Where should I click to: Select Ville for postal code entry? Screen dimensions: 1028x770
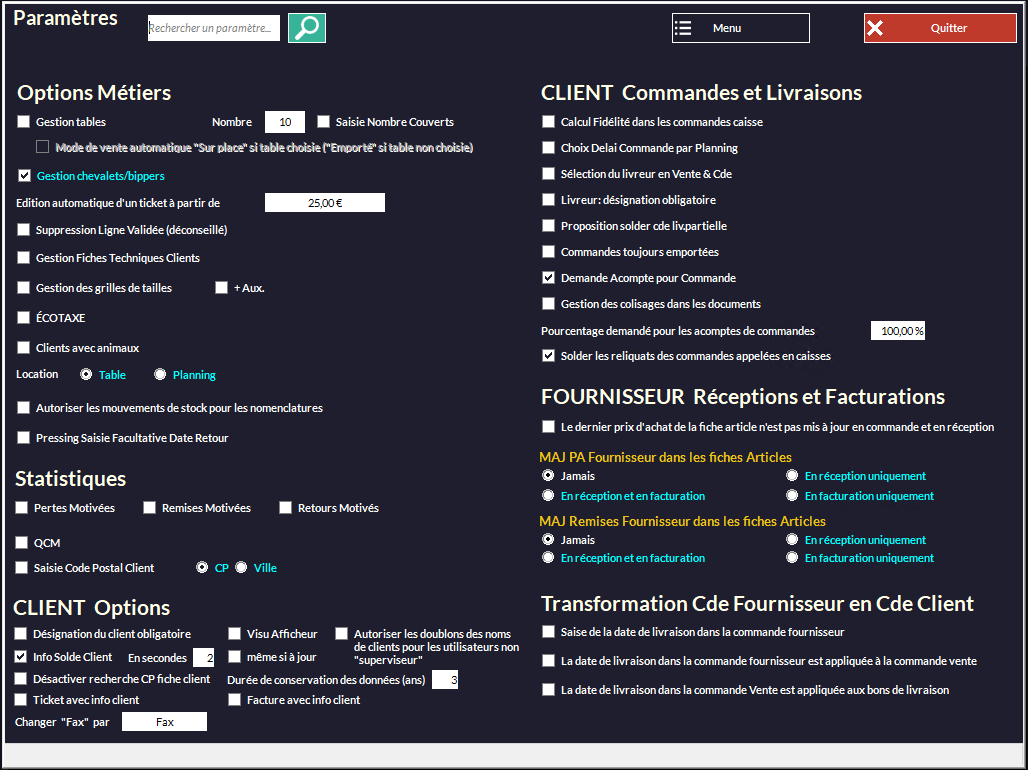click(x=241, y=568)
